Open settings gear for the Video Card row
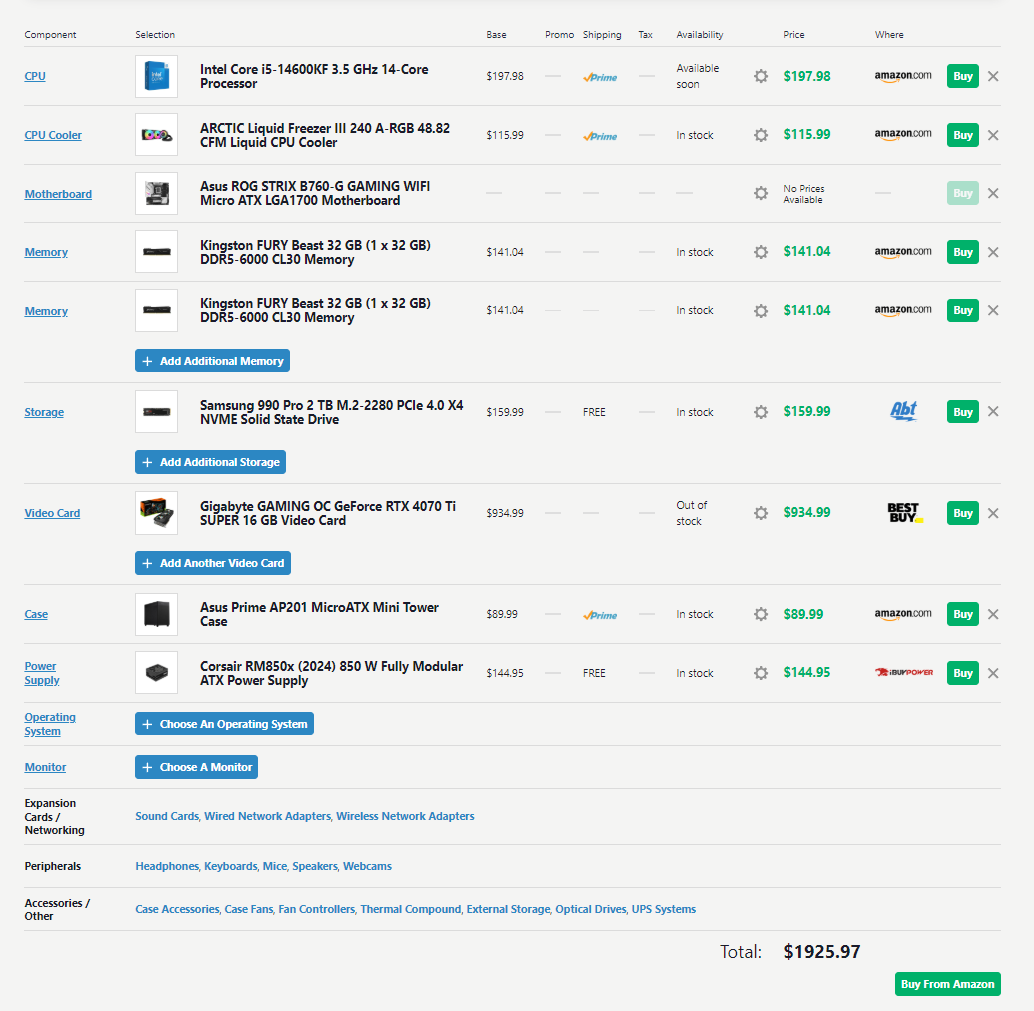 click(x=761, y=513)
